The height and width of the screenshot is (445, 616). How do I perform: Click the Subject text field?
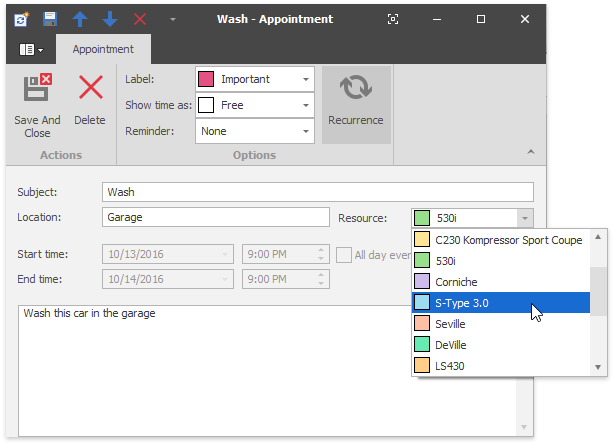(x=317, y=192)
